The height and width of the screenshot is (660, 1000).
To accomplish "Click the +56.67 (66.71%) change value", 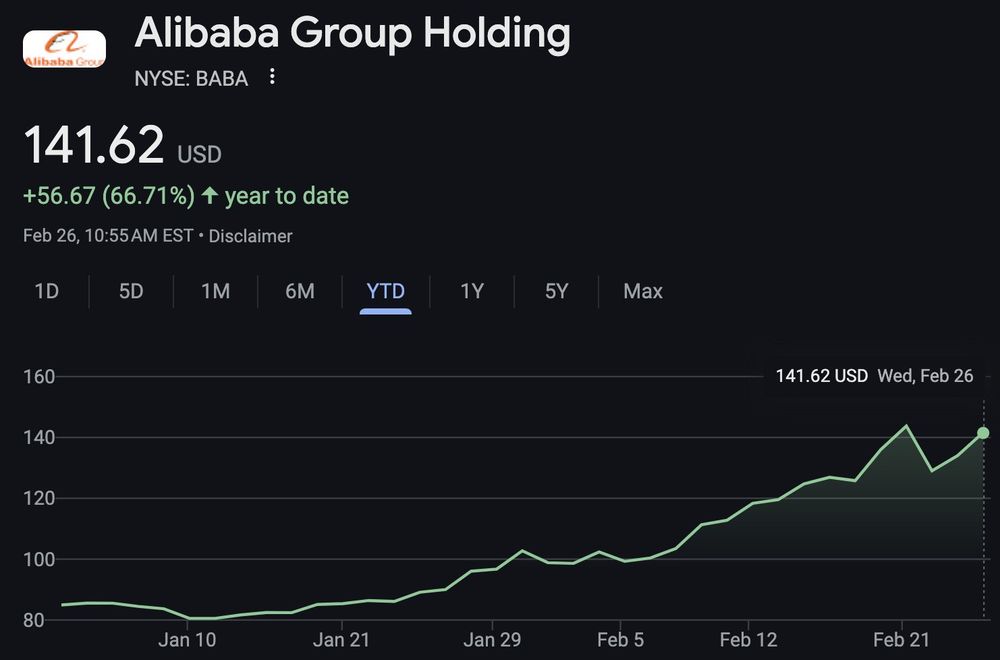I will coord(108,196).
